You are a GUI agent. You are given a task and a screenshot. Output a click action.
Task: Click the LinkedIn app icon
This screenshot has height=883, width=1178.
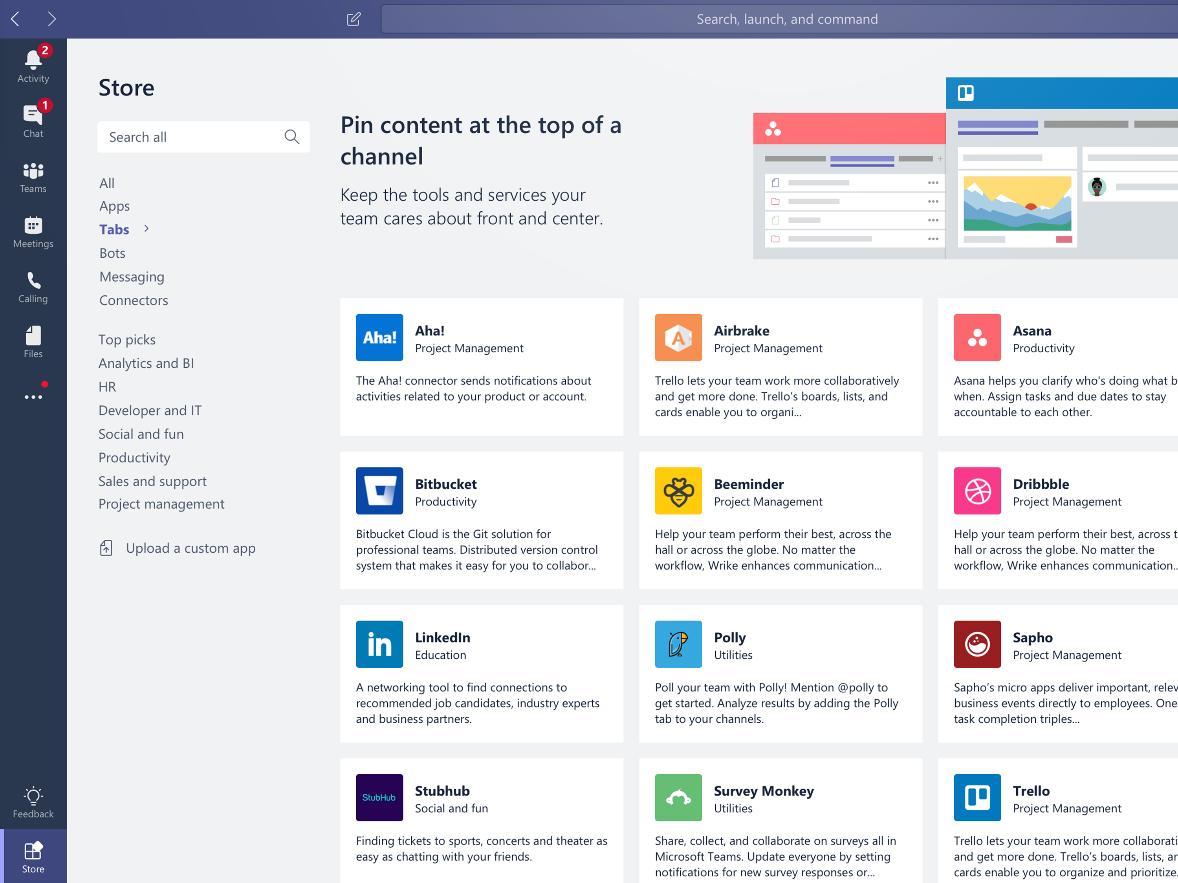(379, 644)
